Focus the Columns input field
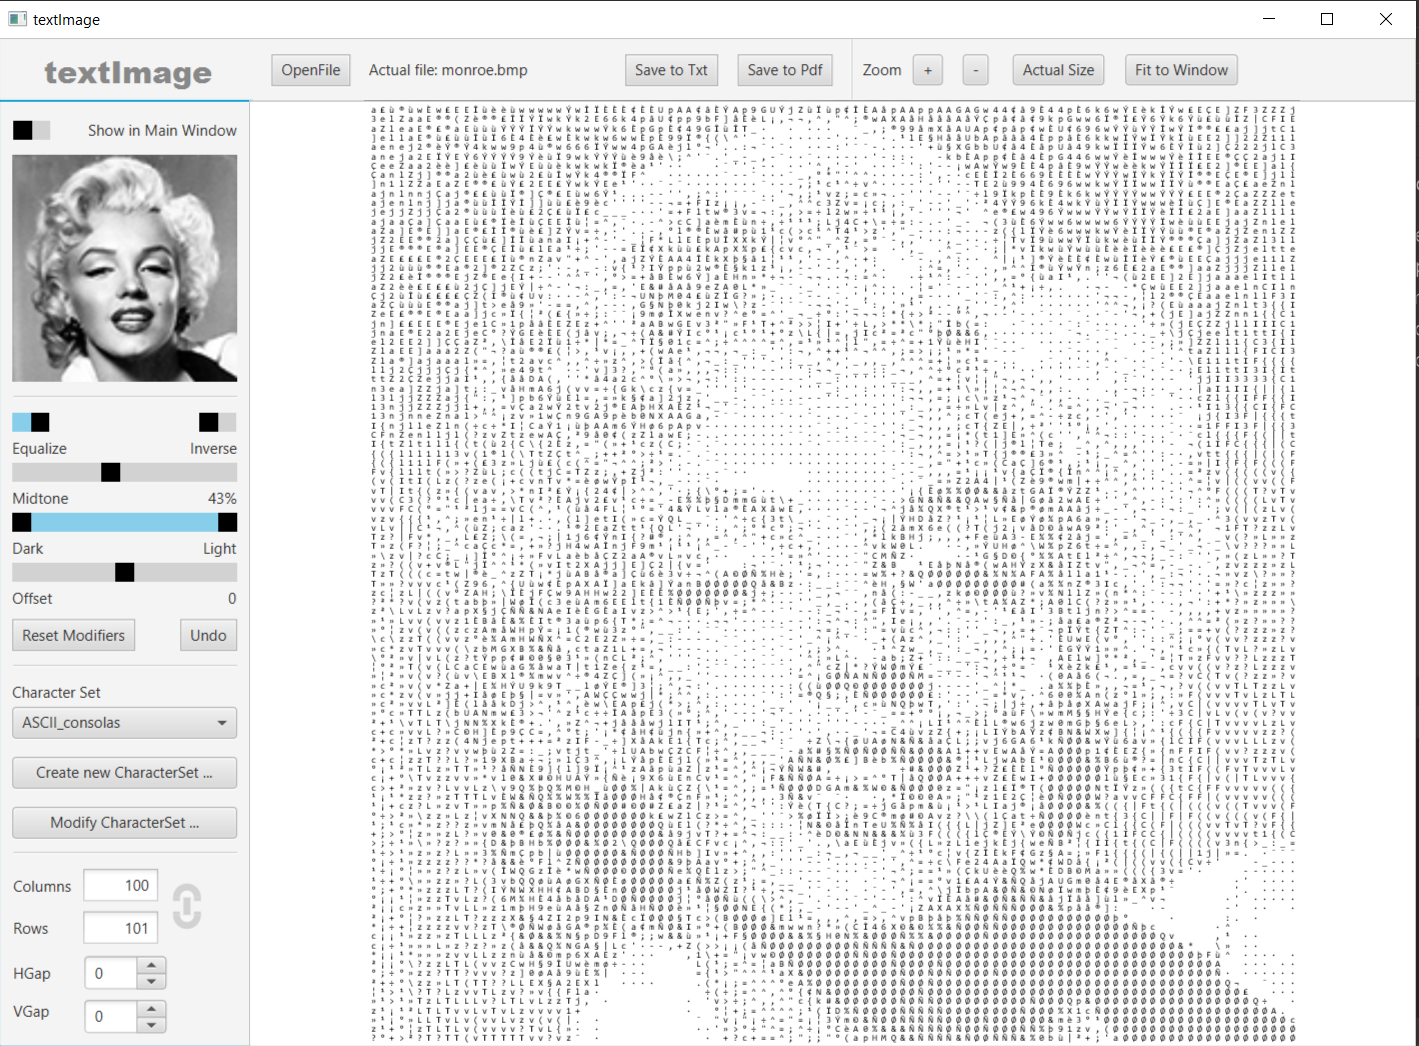The width and height of the screenshot is (1419, 1046). tap(121, 886)
